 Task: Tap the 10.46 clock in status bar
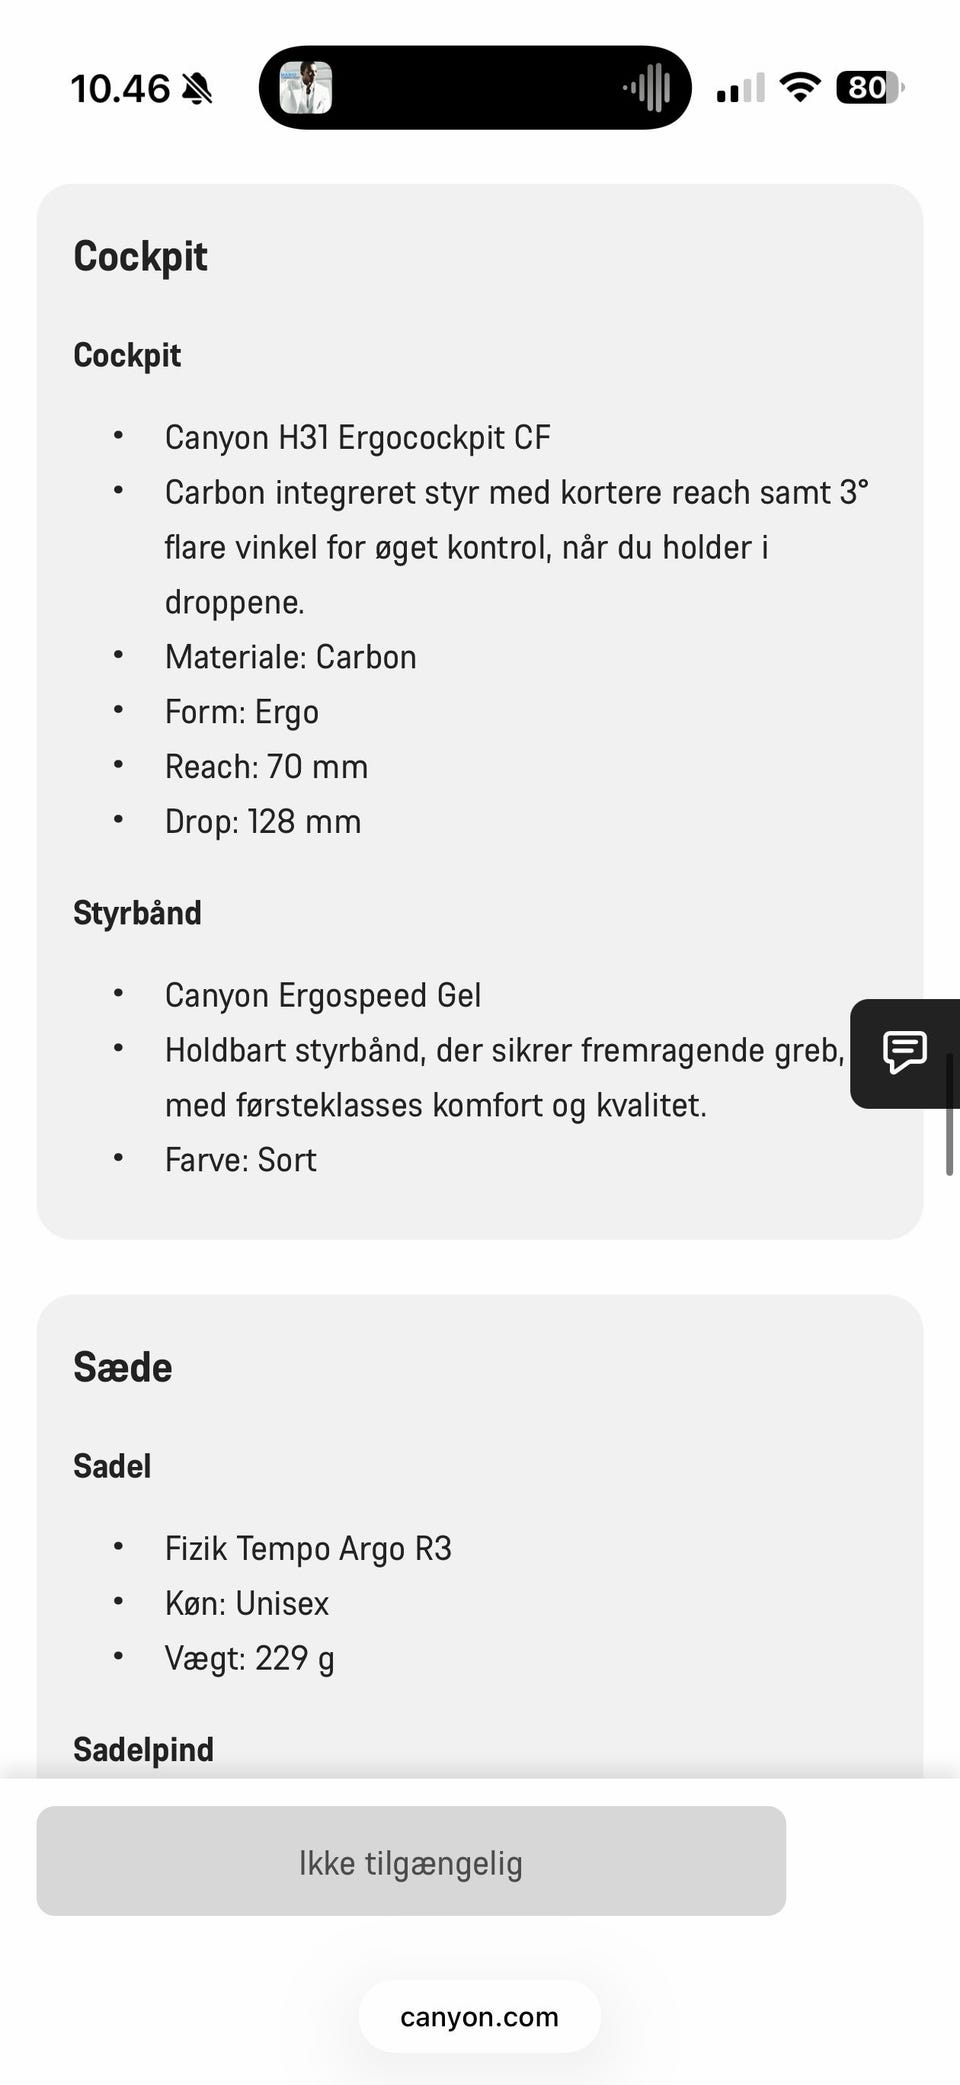point(120,89)
